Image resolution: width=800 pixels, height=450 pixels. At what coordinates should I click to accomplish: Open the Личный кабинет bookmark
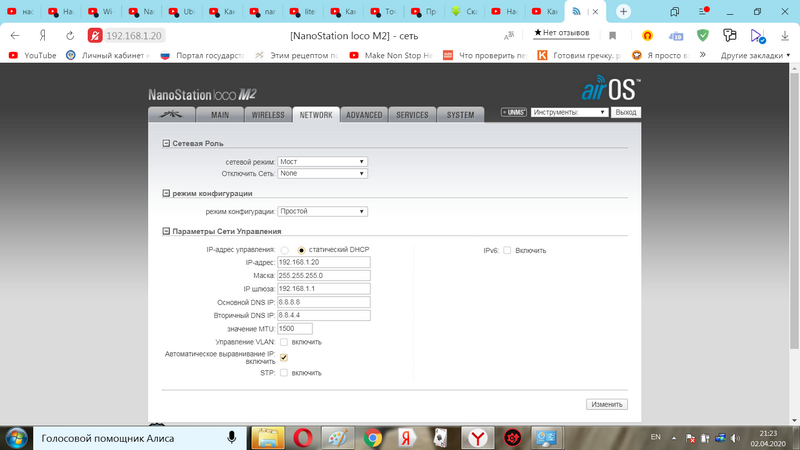(x=108, y=55)
